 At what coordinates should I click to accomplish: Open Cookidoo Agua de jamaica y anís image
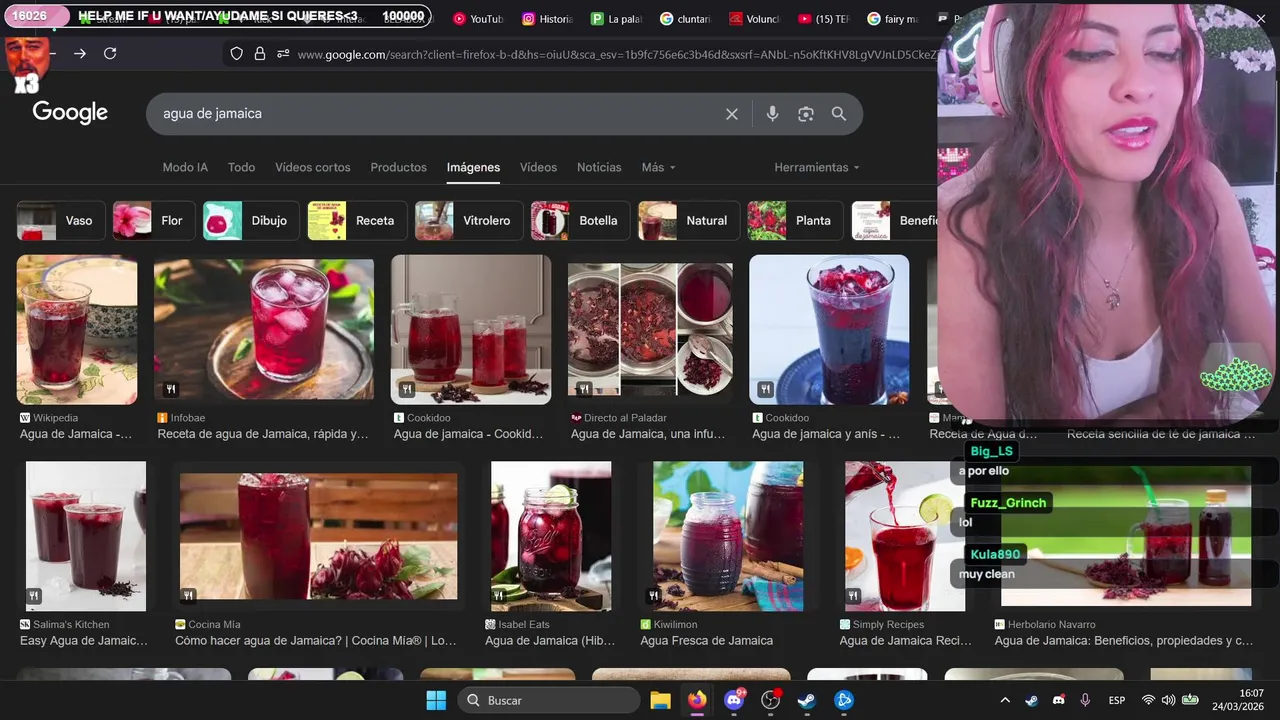[x=829, y=330]
